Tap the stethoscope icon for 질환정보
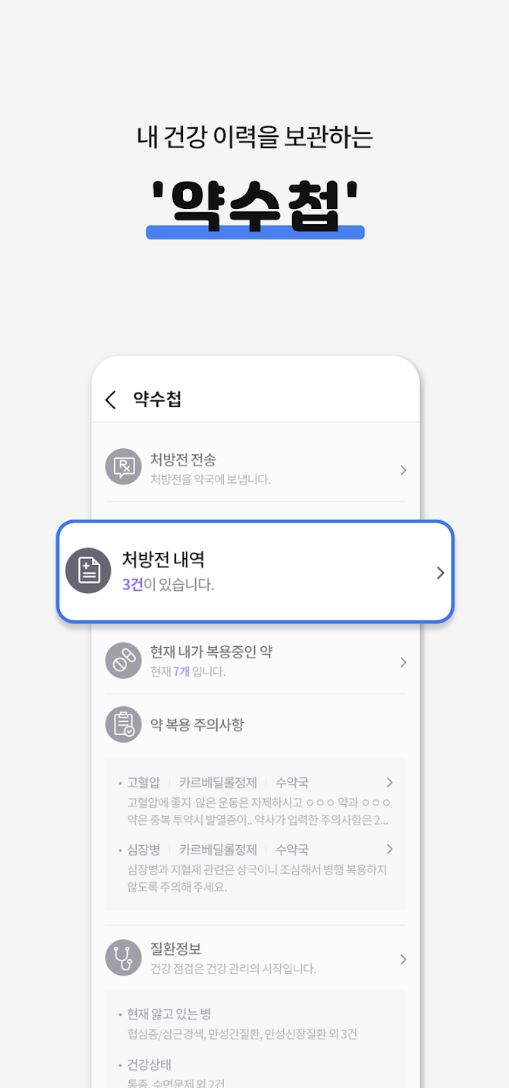The image size is (509, 1088). (x=123, y=958)
